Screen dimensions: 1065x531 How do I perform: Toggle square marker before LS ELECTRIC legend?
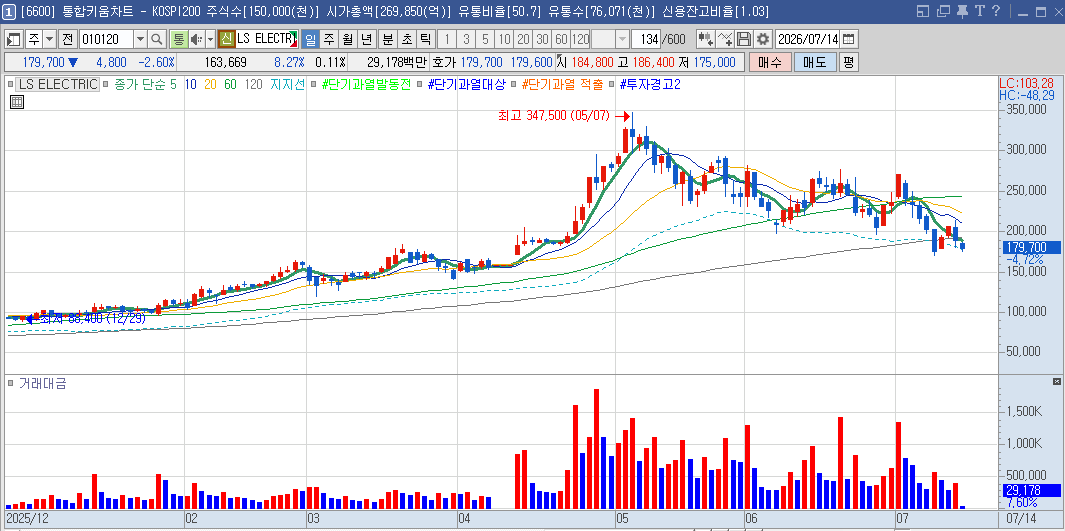coord(10,85)
